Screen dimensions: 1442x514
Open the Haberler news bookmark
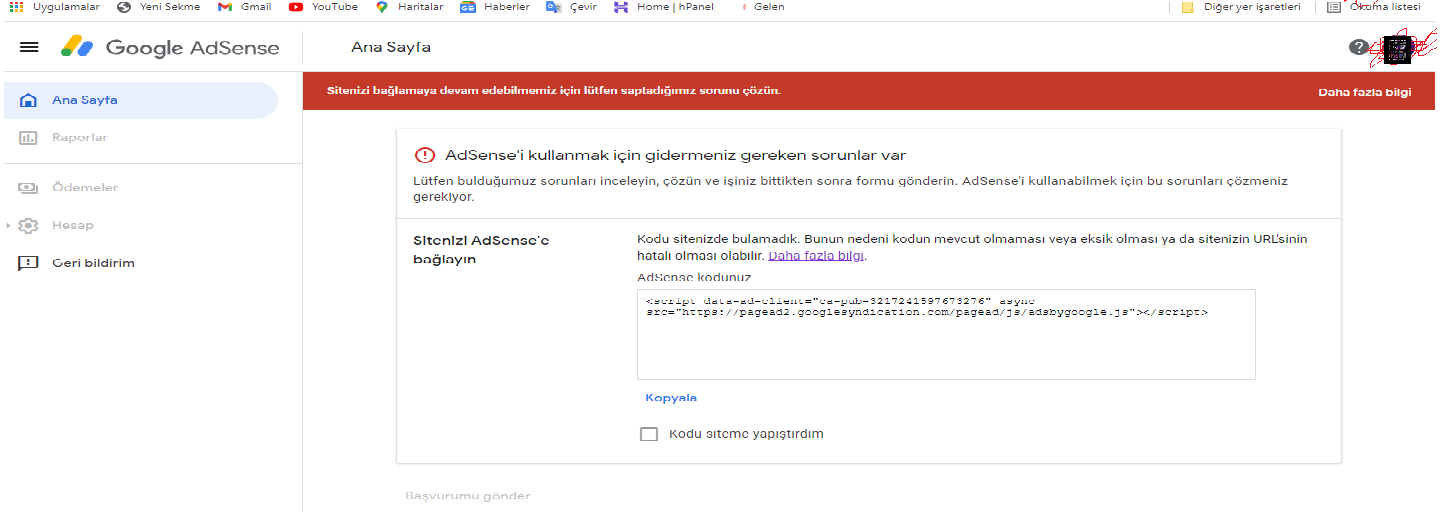[495, 6]
